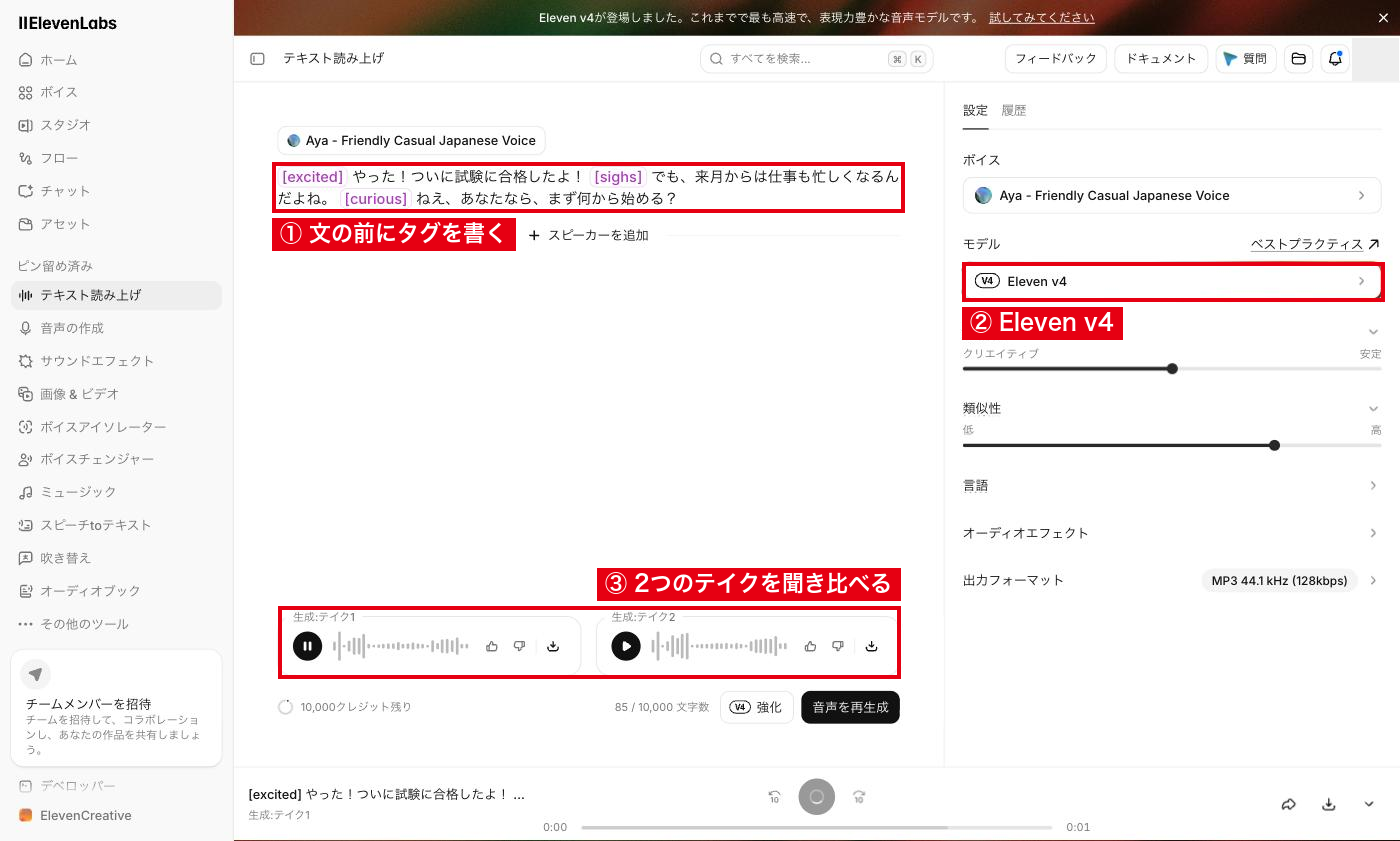Collapse the sidebar with the panel icon
Image resolution: width=1400 pixels, height=841 pixels.
[x=257, y=59]
